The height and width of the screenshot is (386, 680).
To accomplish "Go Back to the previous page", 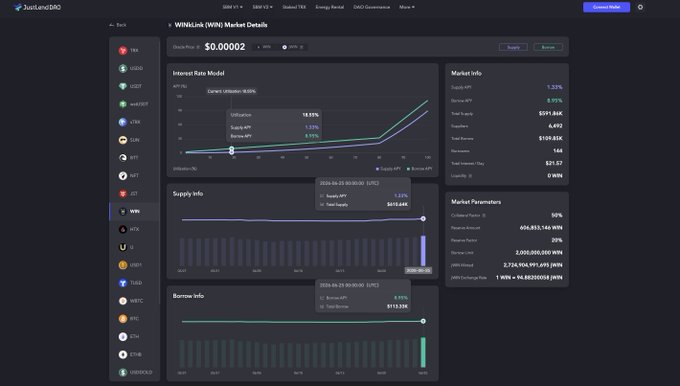I will click(118, 25).
